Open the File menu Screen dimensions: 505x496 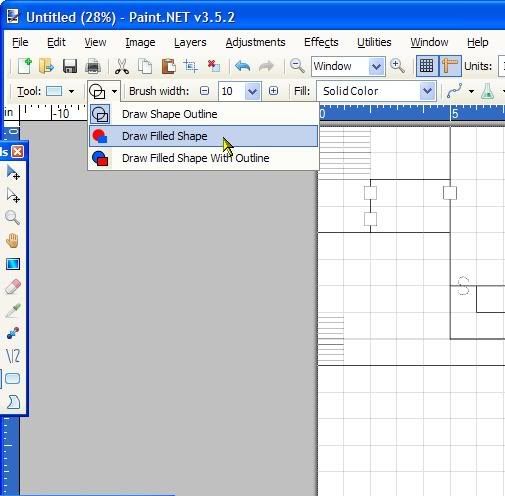pos(20,42)
